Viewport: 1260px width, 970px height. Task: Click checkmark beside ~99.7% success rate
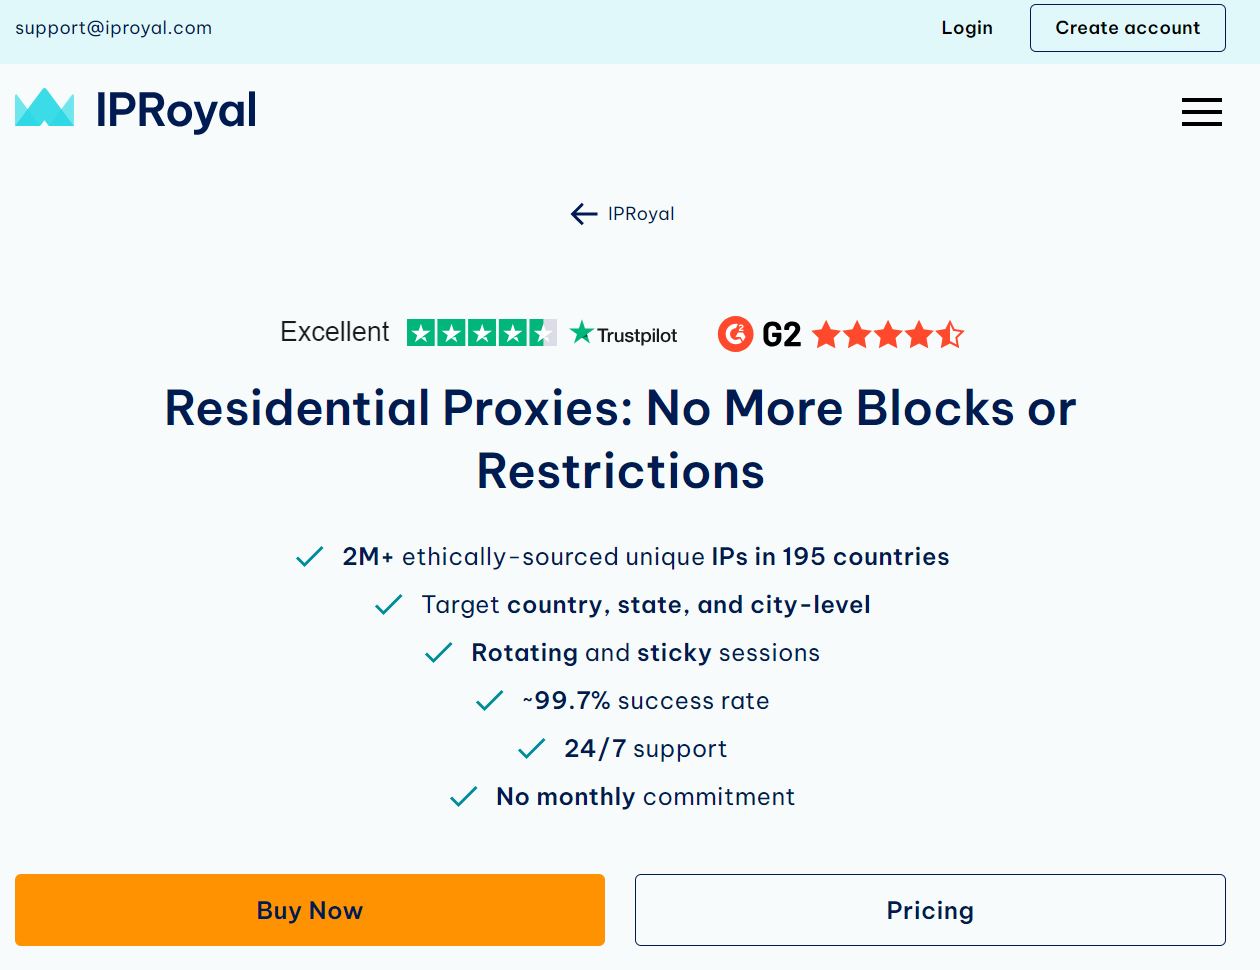(489, 701)
